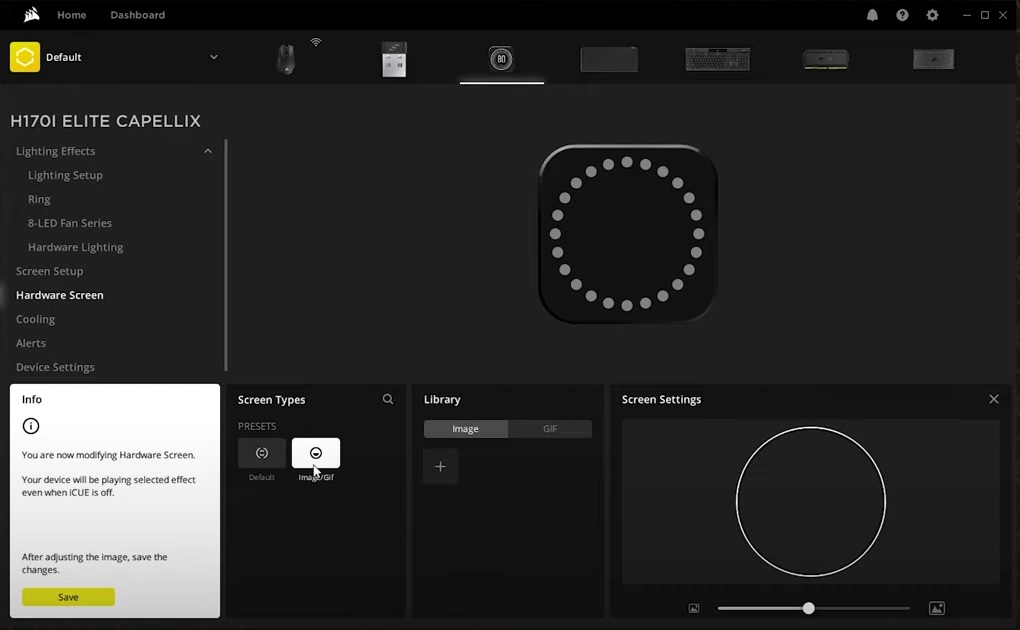The image size is (1020, 630).
Task: Open search in Screen Types panel
Action: pos(388,399)
